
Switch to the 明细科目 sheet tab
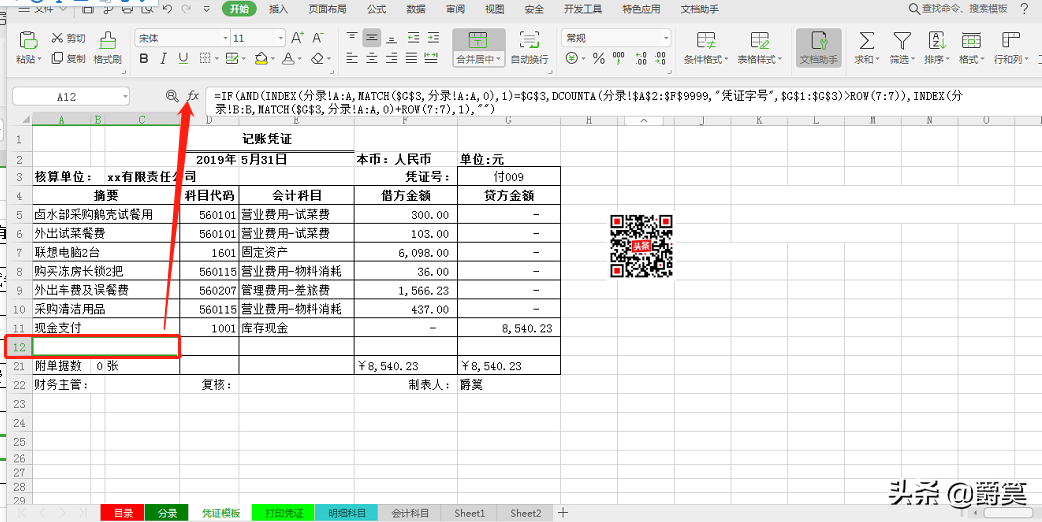click(x=347, y=513)
